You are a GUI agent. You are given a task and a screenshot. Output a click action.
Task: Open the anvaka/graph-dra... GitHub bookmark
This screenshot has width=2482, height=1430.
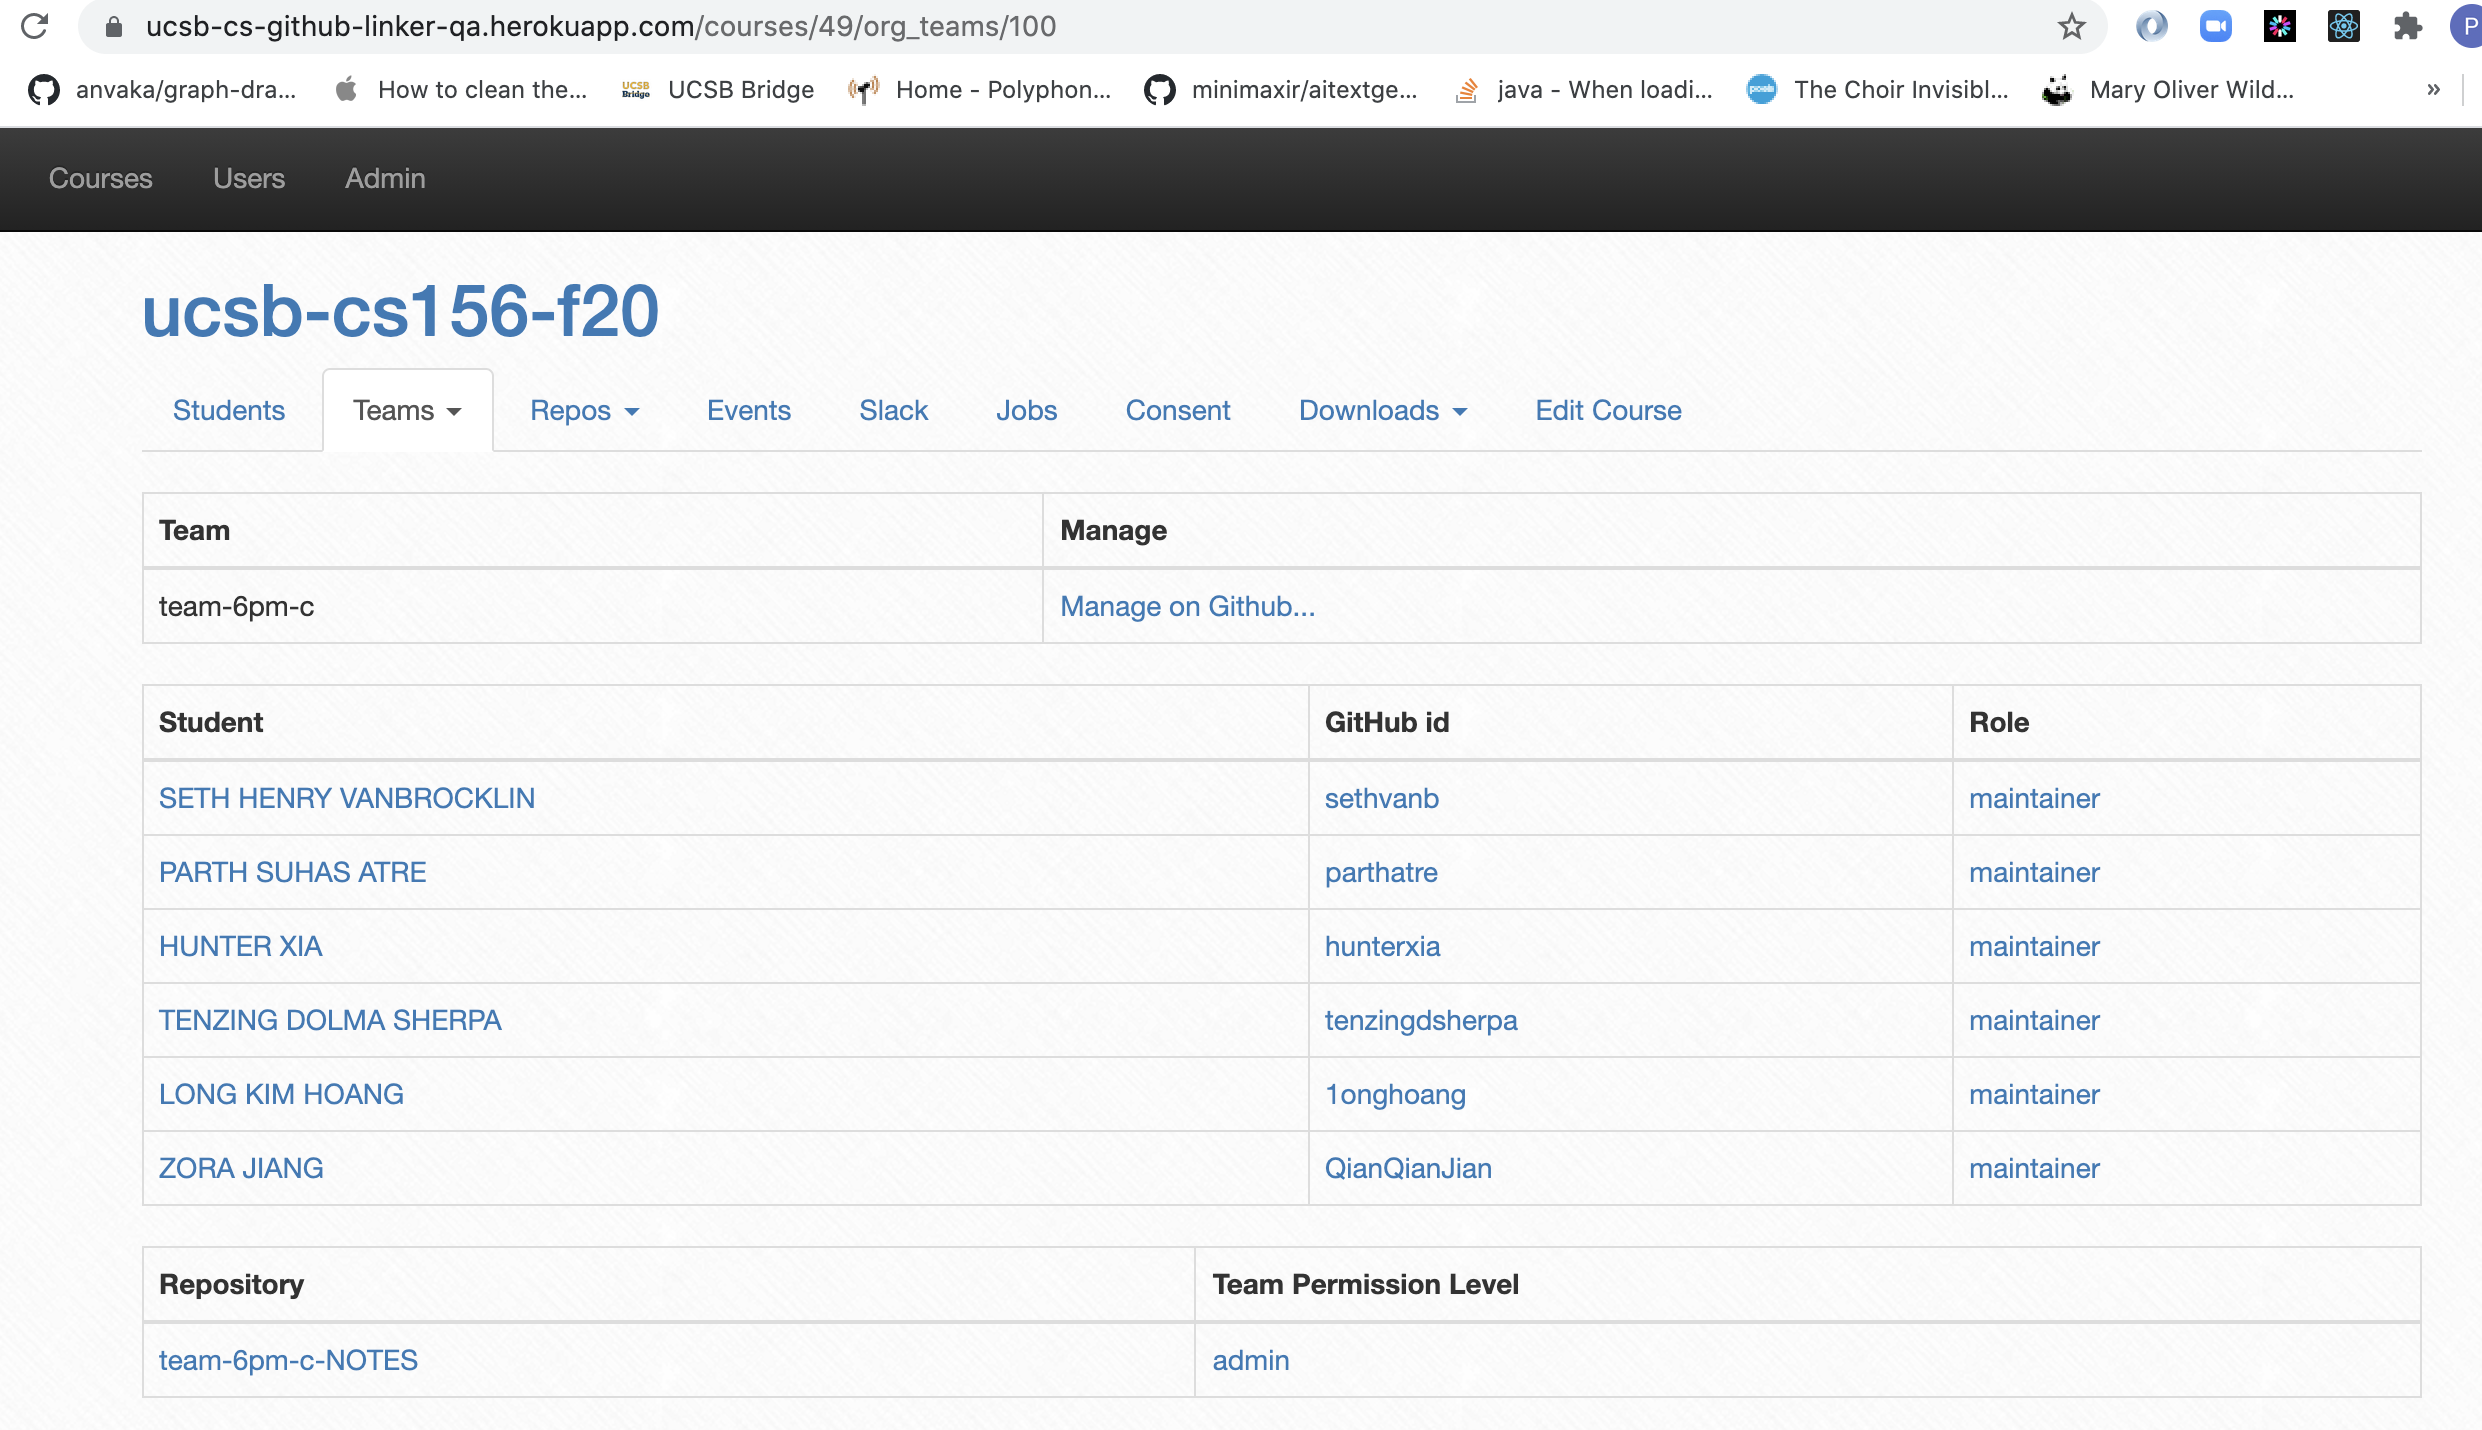tap(163, 90)
